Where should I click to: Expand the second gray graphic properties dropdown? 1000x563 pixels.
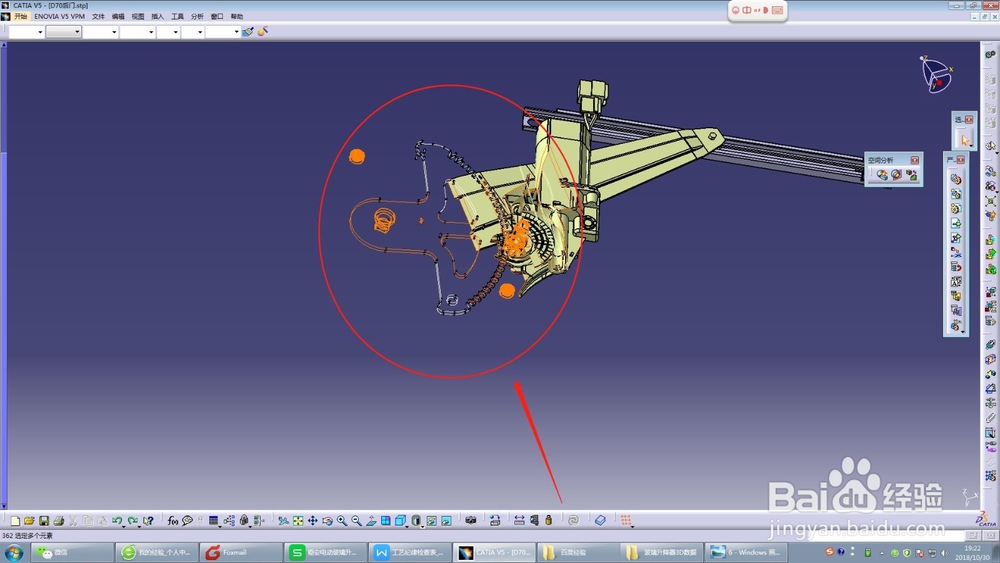77,32
